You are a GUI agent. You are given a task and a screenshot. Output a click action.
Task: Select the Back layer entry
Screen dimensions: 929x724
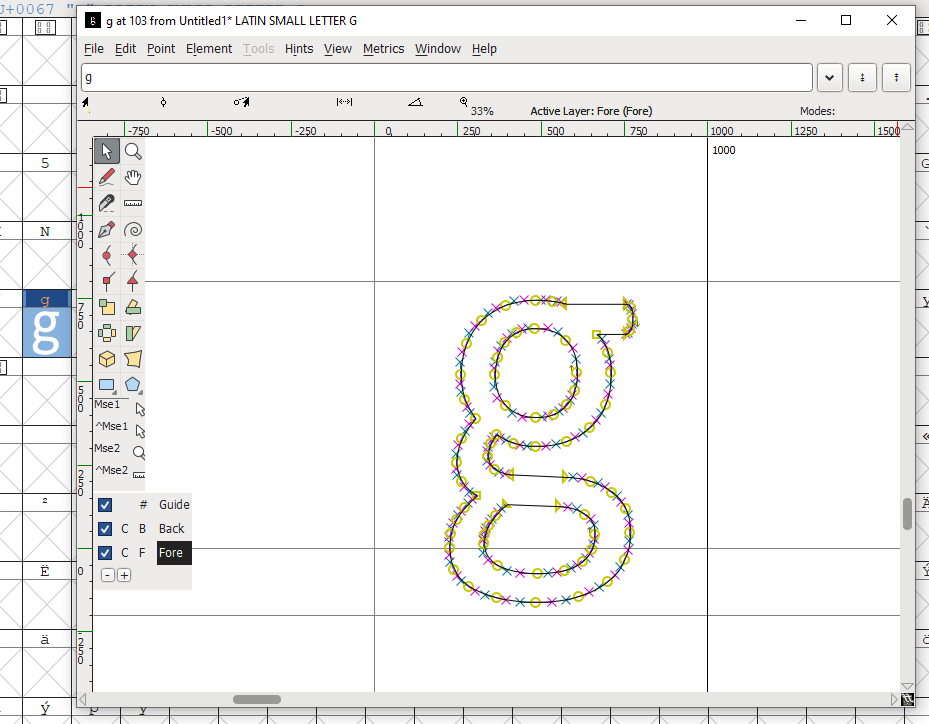171,528
